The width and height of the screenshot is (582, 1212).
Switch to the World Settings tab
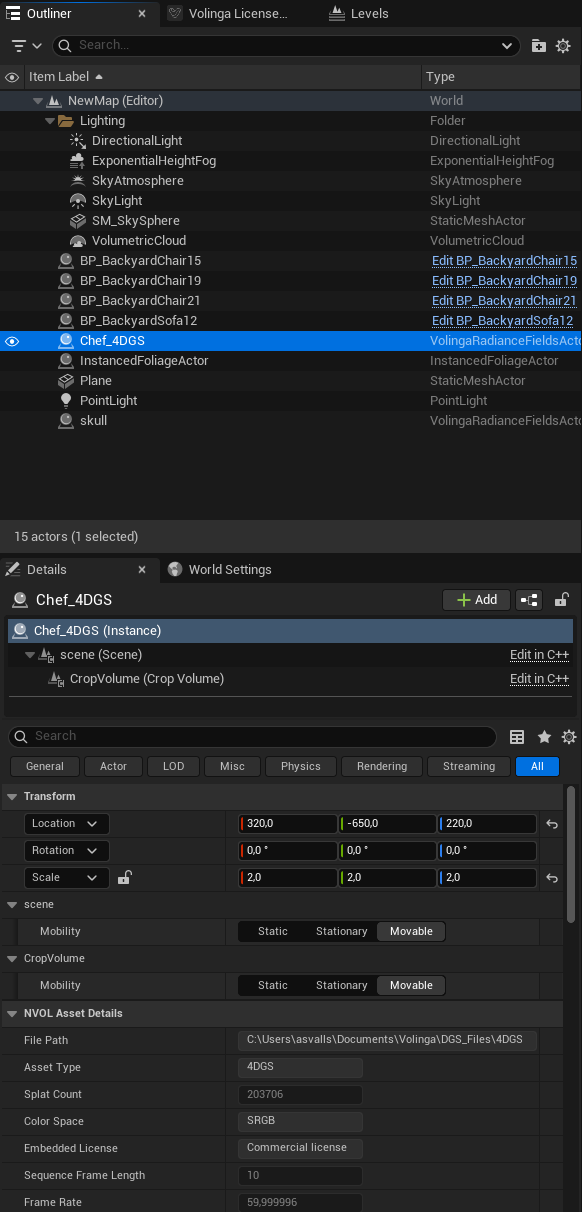pos(219,570)
